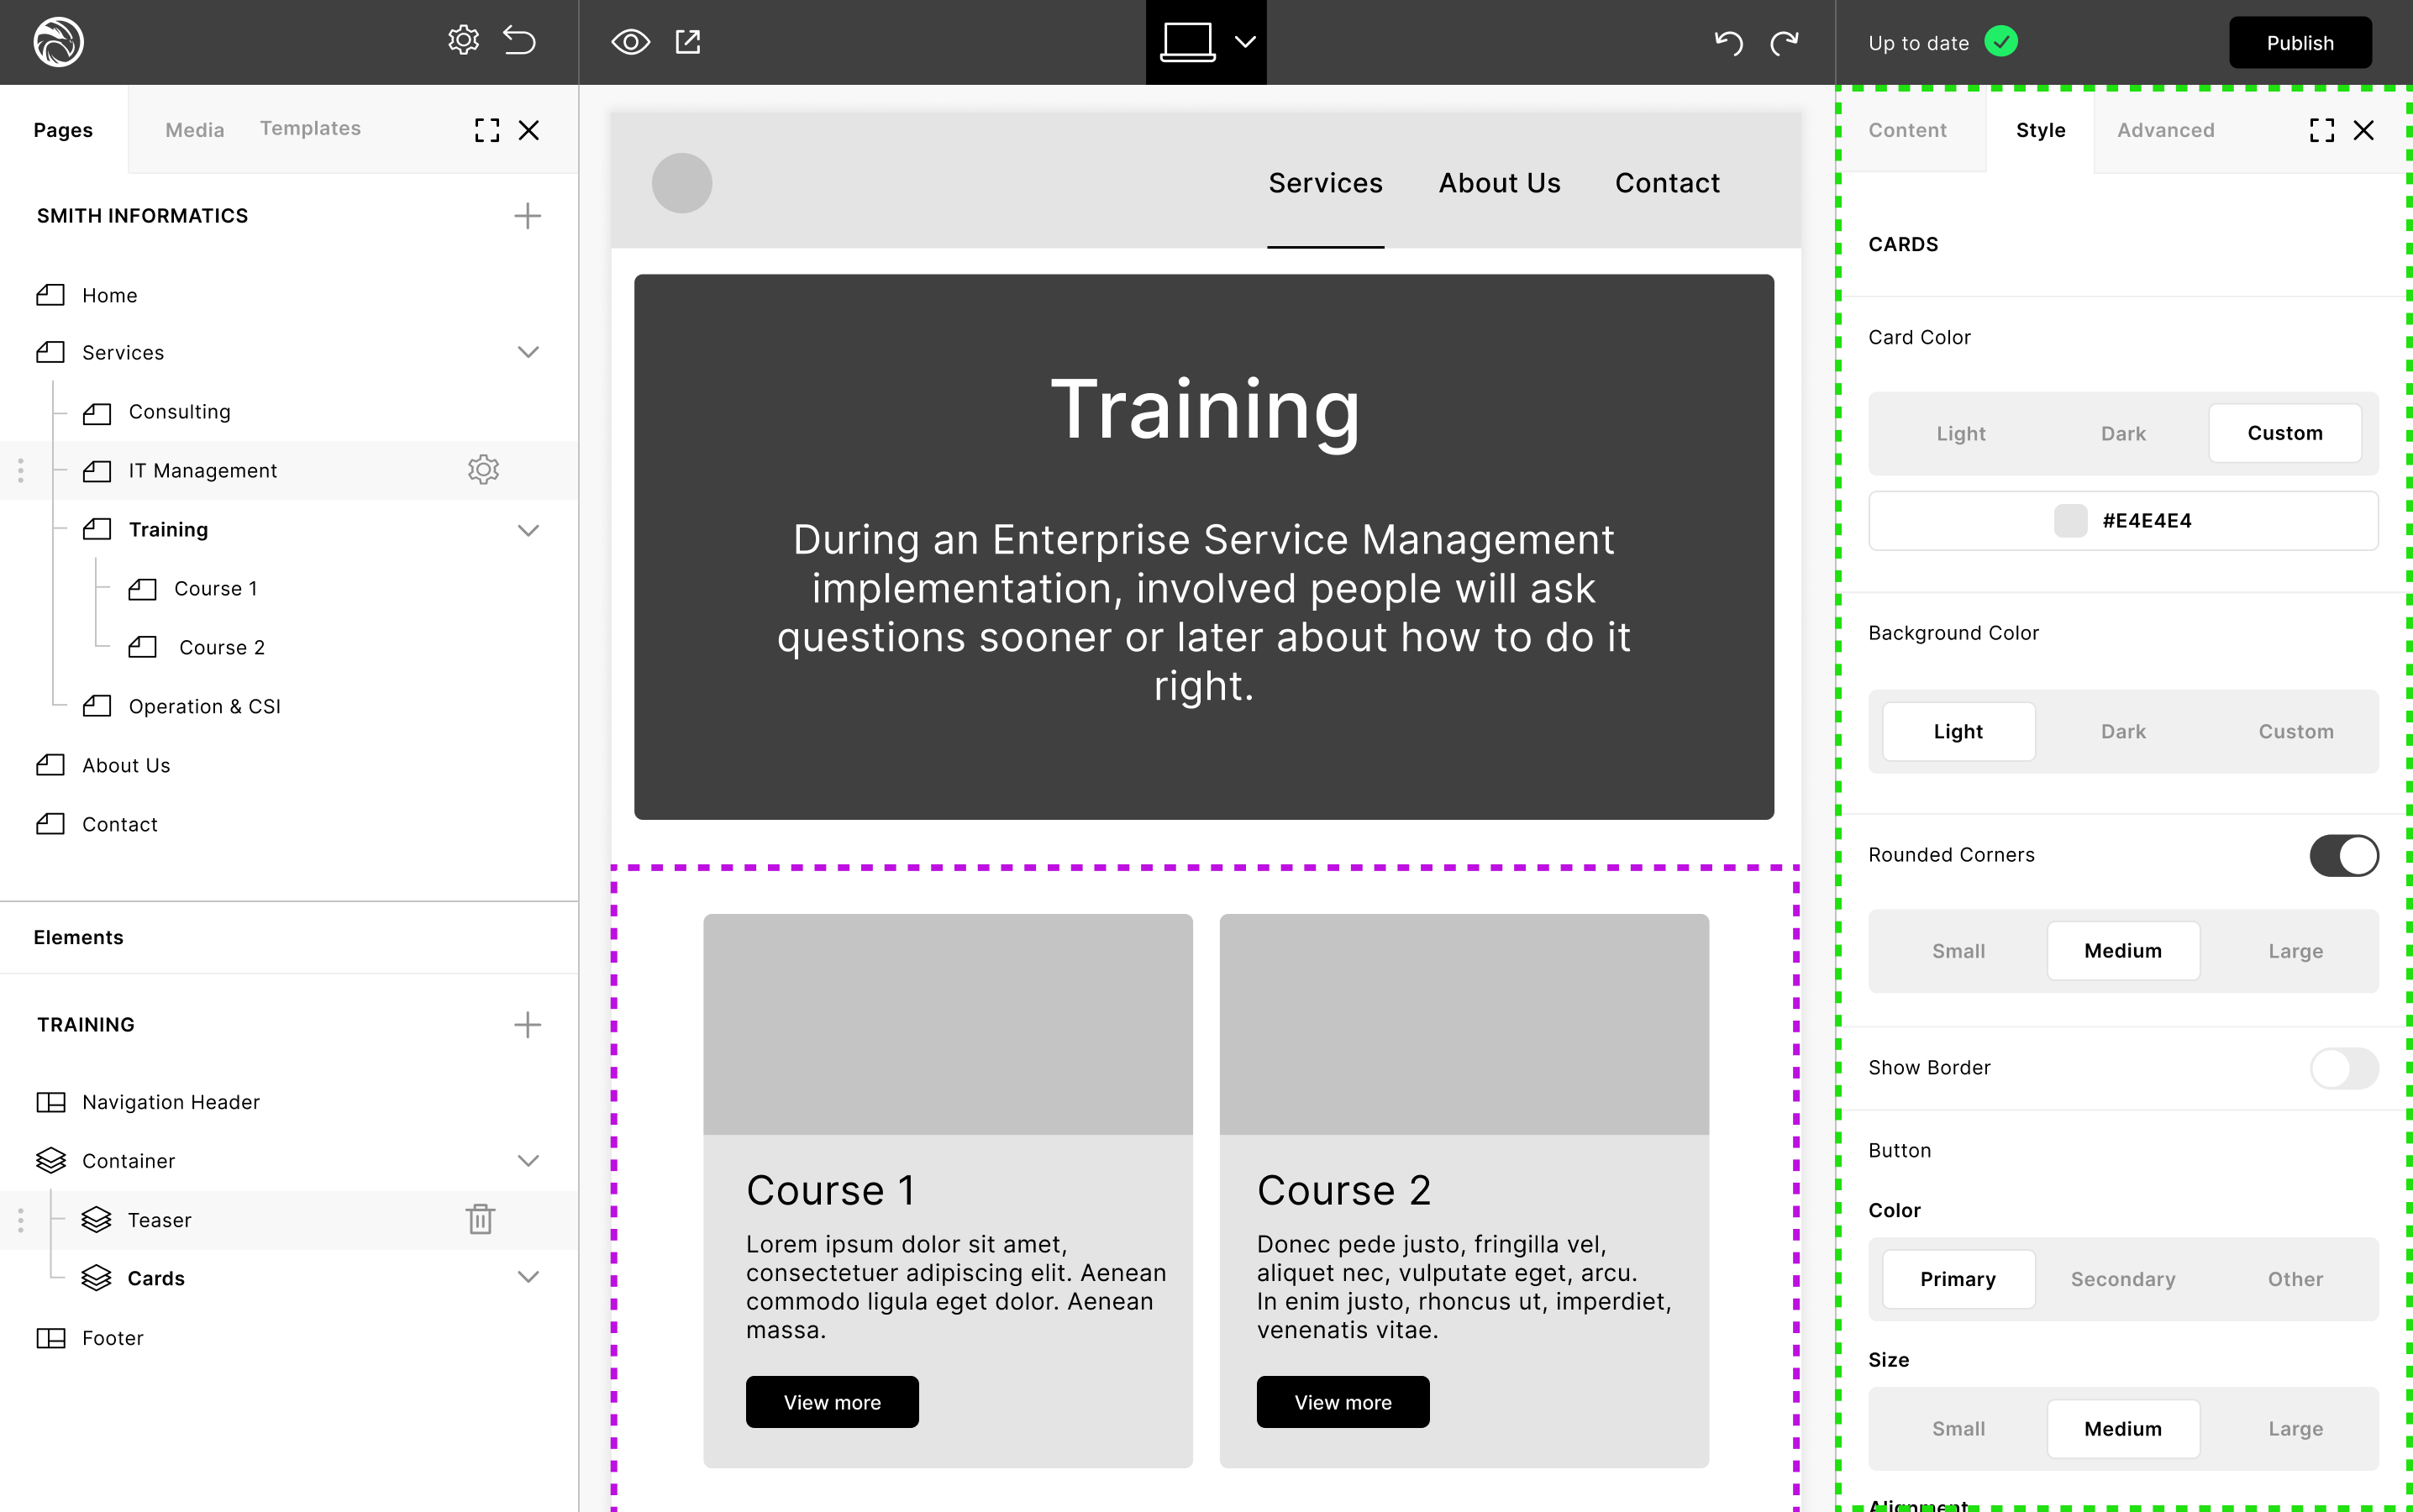Viewport: 2413px width, 1512px height.
Task: Click View more on Course 1 card
Action: (832, 1402)
